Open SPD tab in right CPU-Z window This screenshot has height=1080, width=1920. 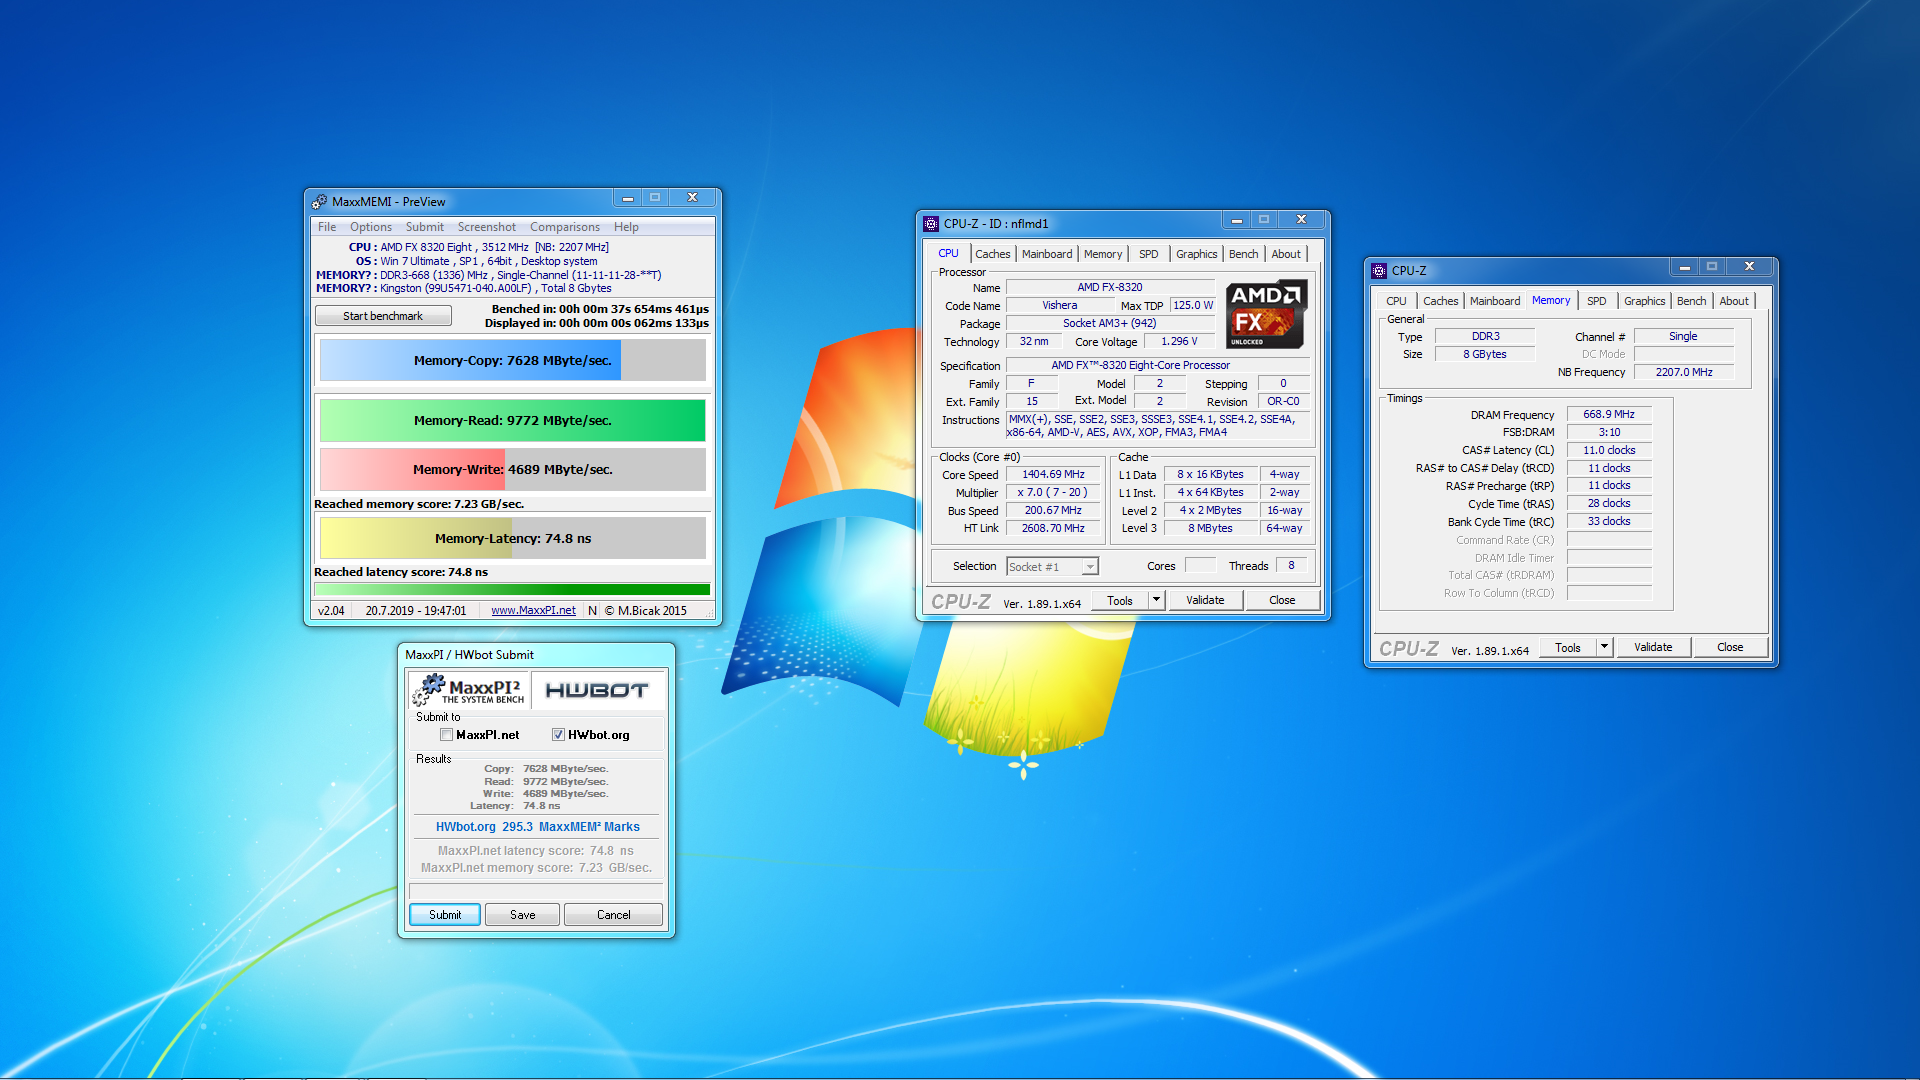point(1597,301)
